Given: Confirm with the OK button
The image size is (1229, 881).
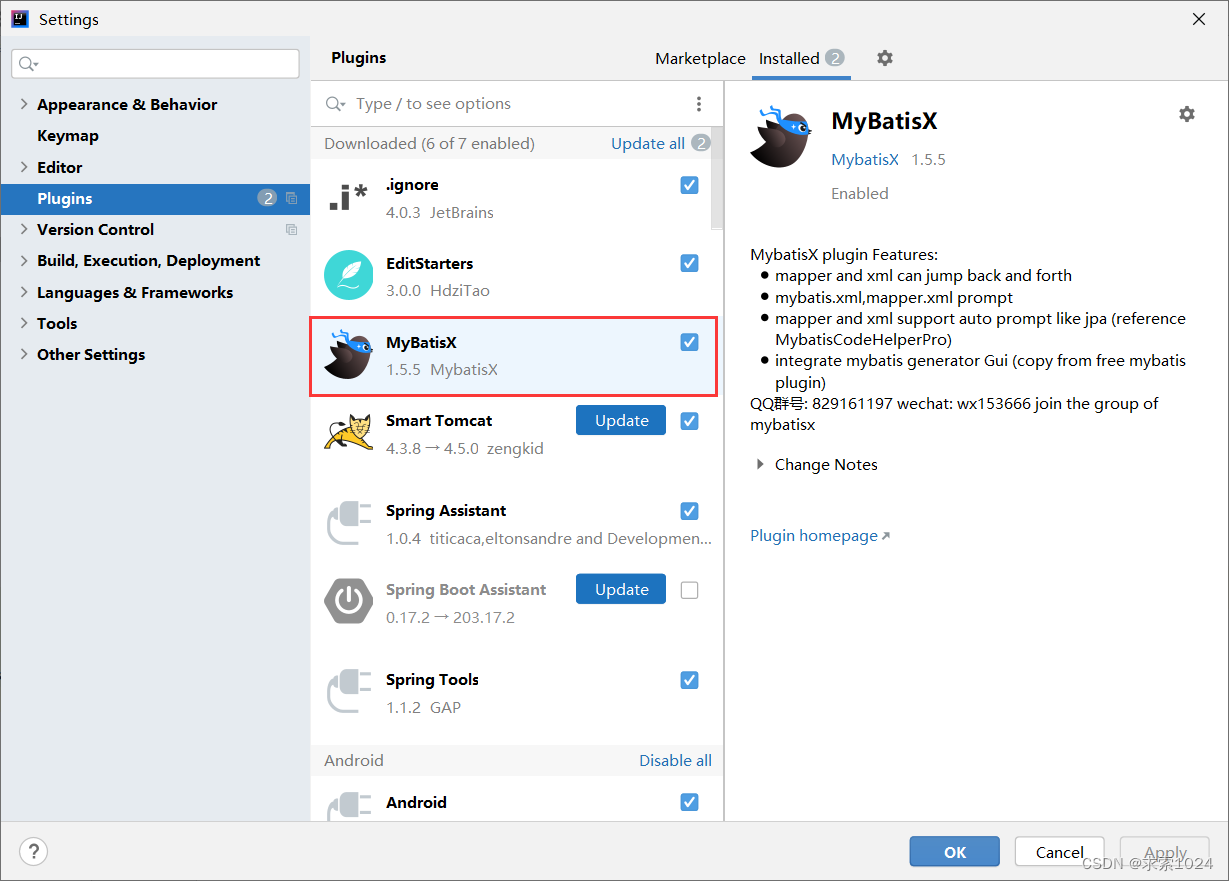Looking at the screenshot, I should [955, 852].
